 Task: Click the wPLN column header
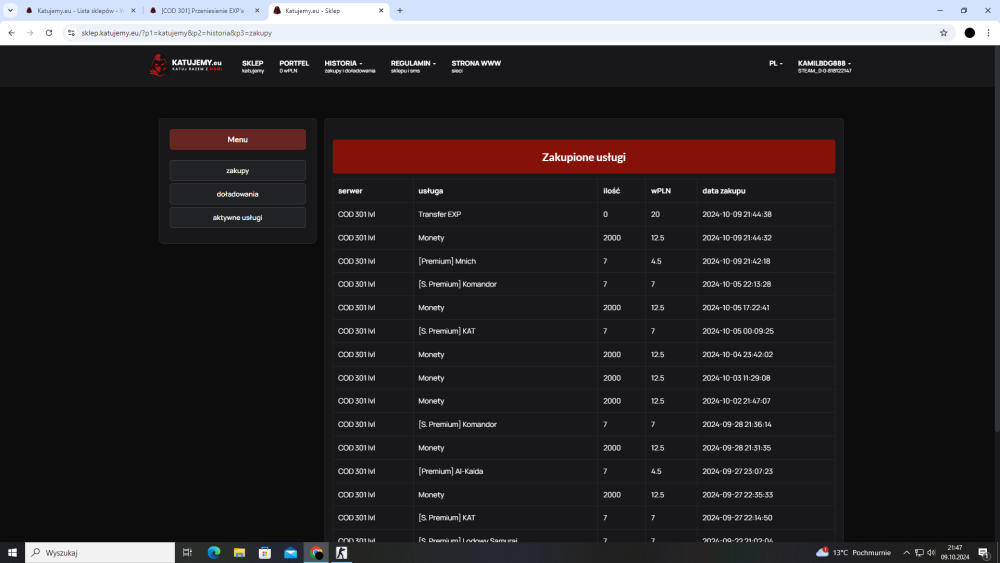pos(661,191)
